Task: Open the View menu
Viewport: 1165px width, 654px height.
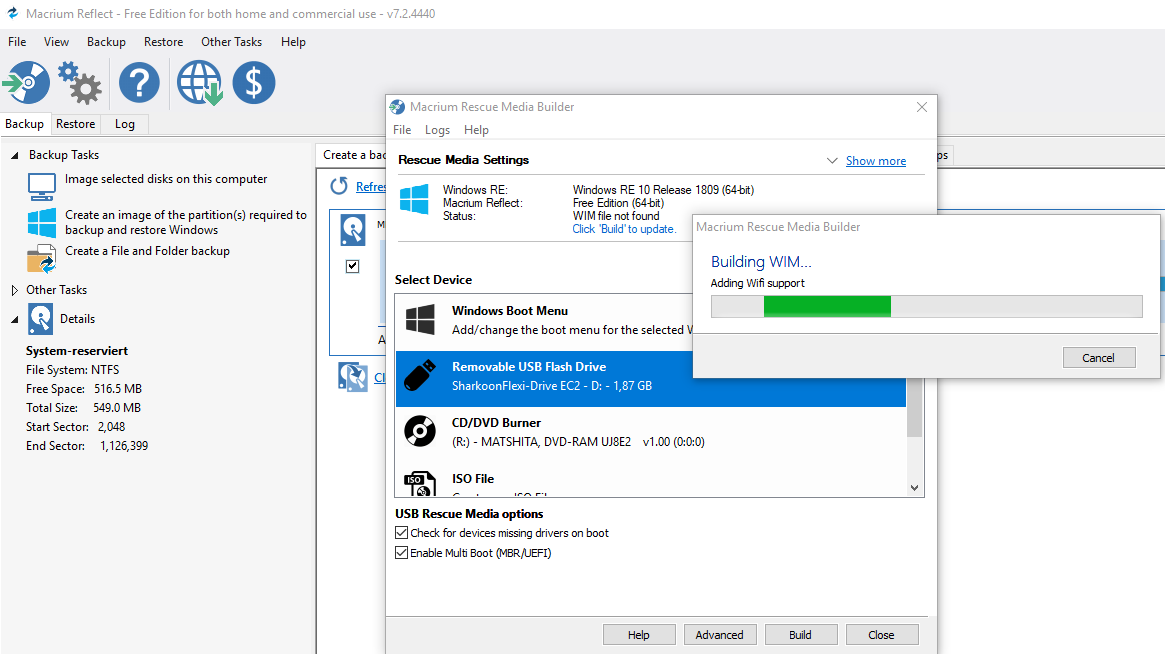Action: point(56,42)
